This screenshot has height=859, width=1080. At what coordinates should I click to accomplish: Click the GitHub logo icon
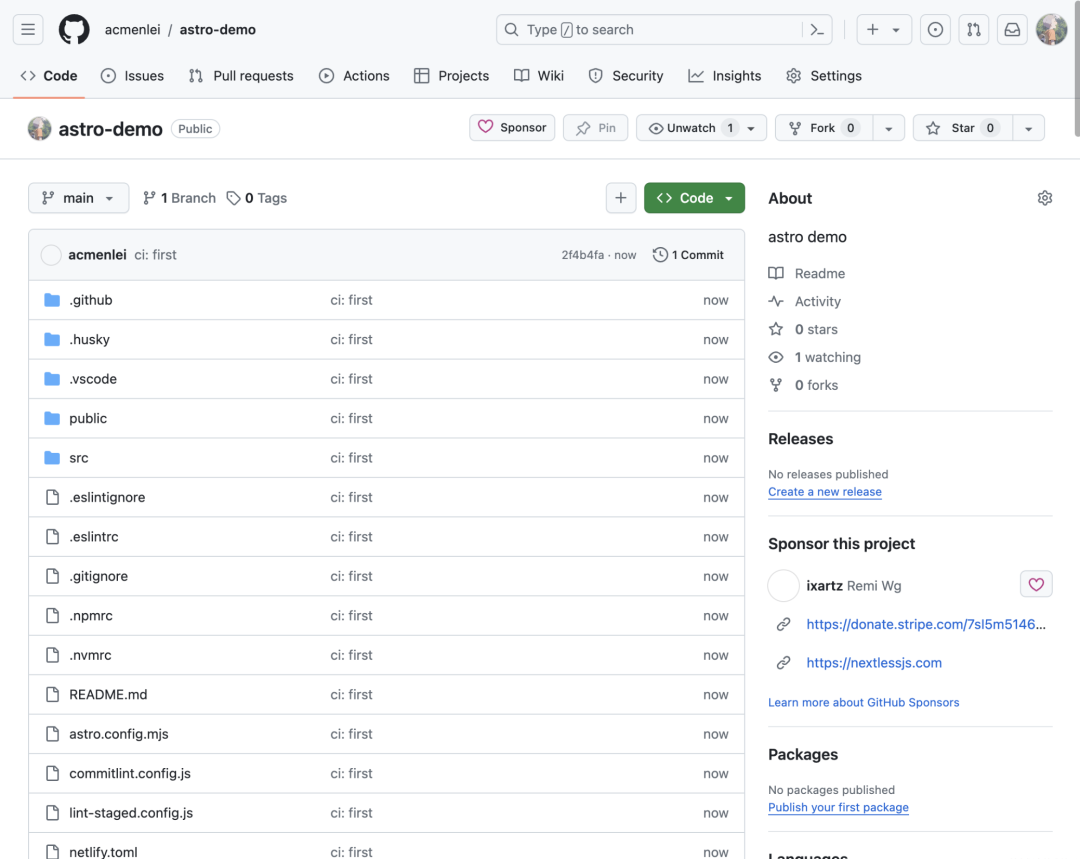point(74,30)
